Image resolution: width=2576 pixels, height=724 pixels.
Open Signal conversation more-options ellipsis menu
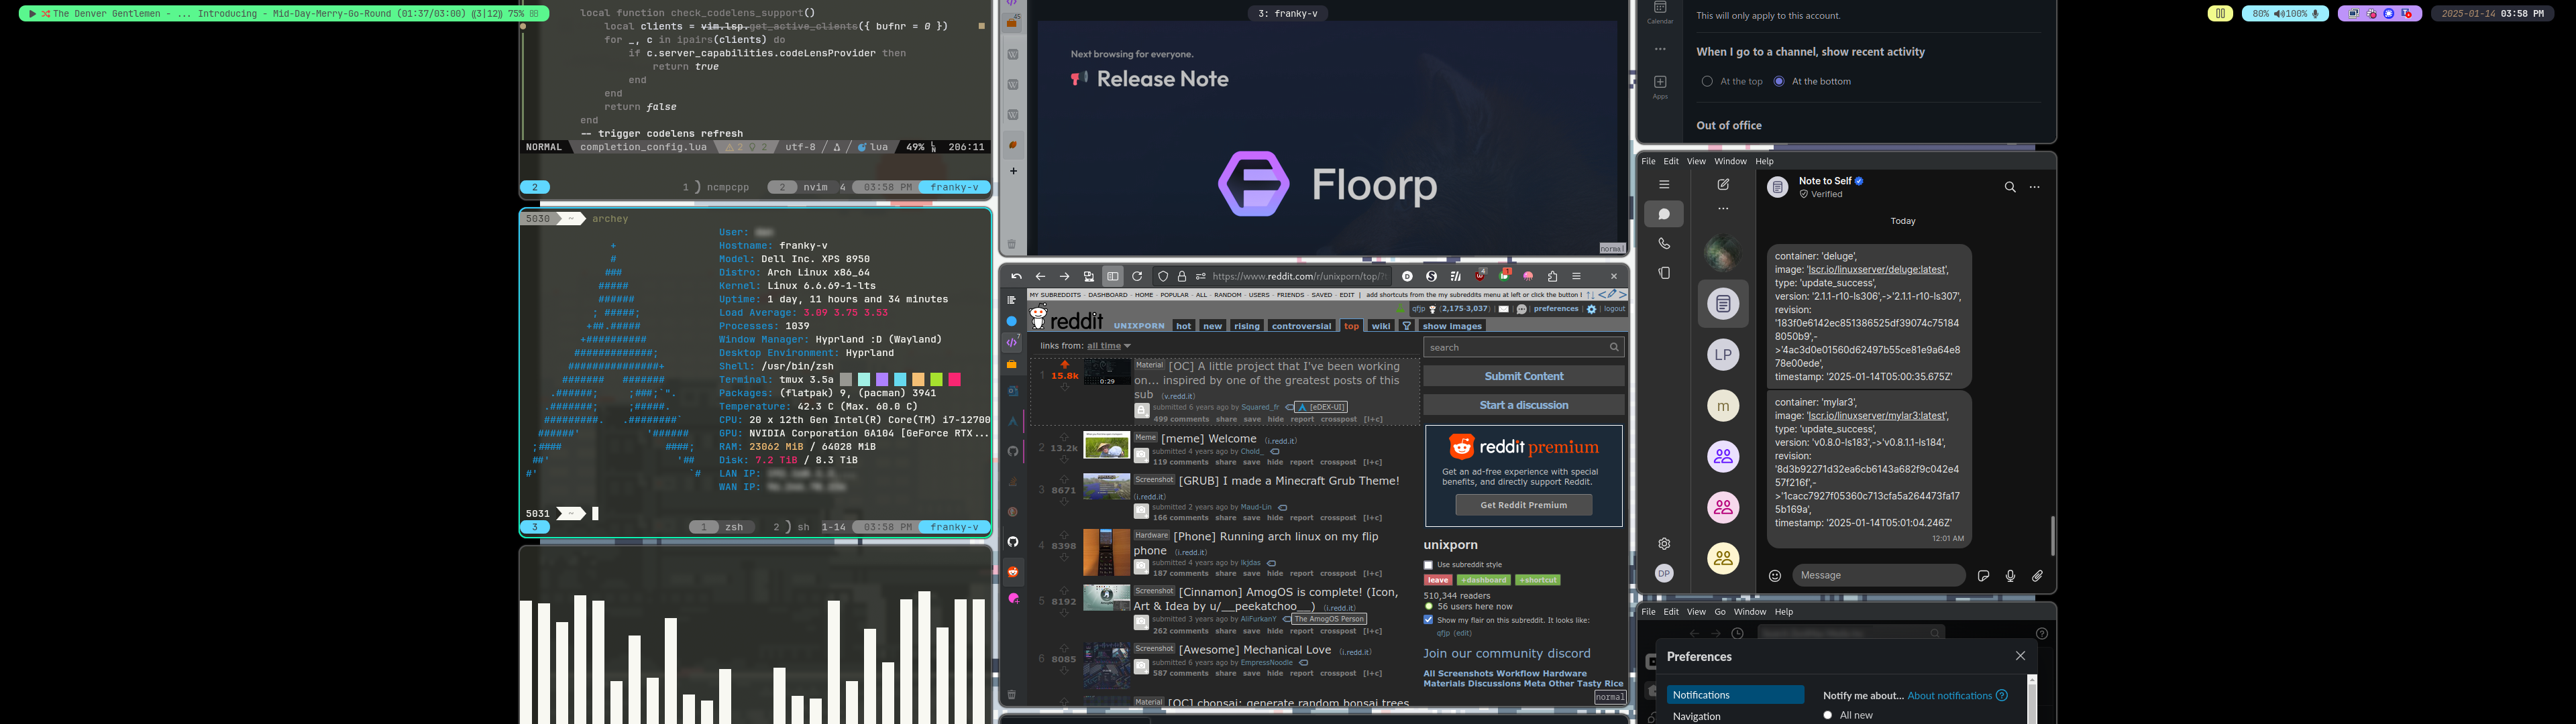tap(2034, 187)
